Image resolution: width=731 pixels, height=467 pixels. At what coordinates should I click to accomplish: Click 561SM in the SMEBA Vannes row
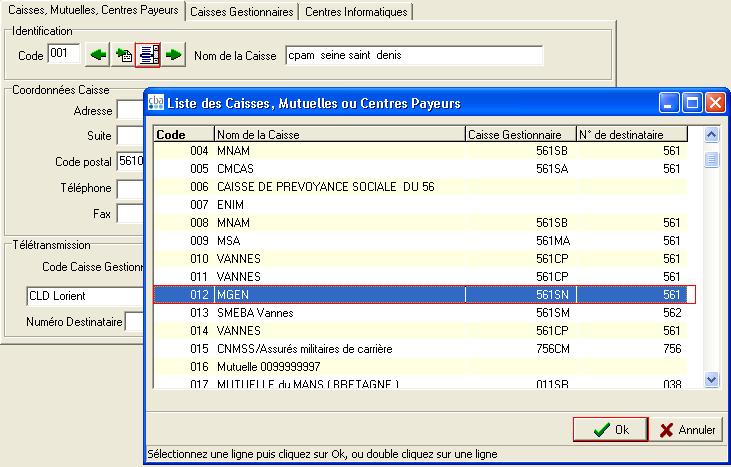pos(552,313)
